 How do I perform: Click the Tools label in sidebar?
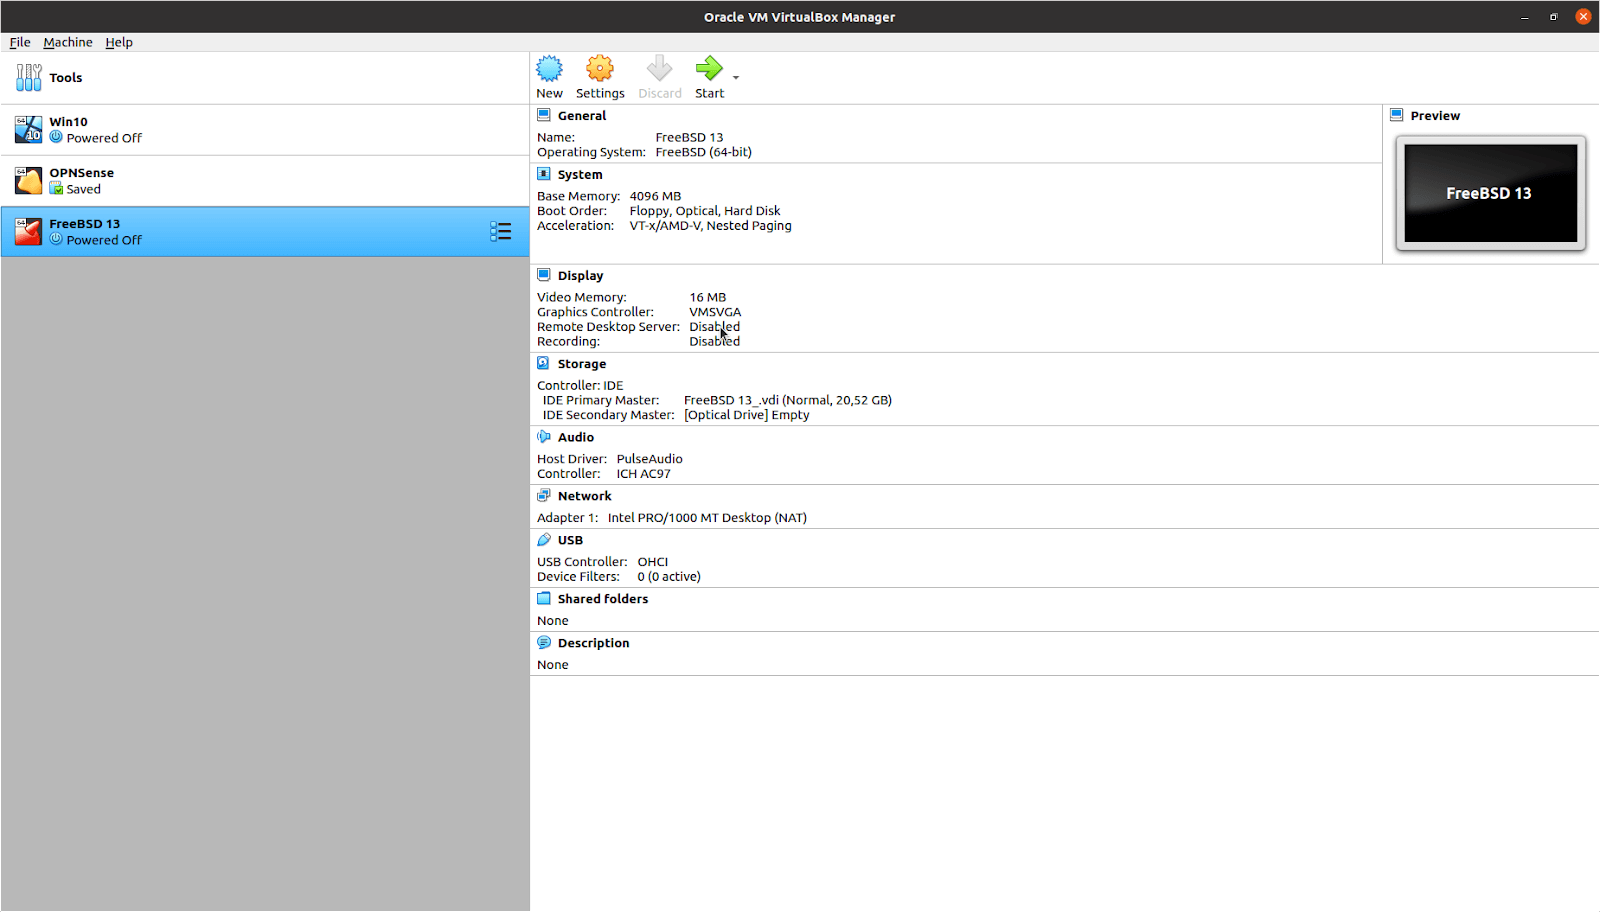click(x=66, y=78)
